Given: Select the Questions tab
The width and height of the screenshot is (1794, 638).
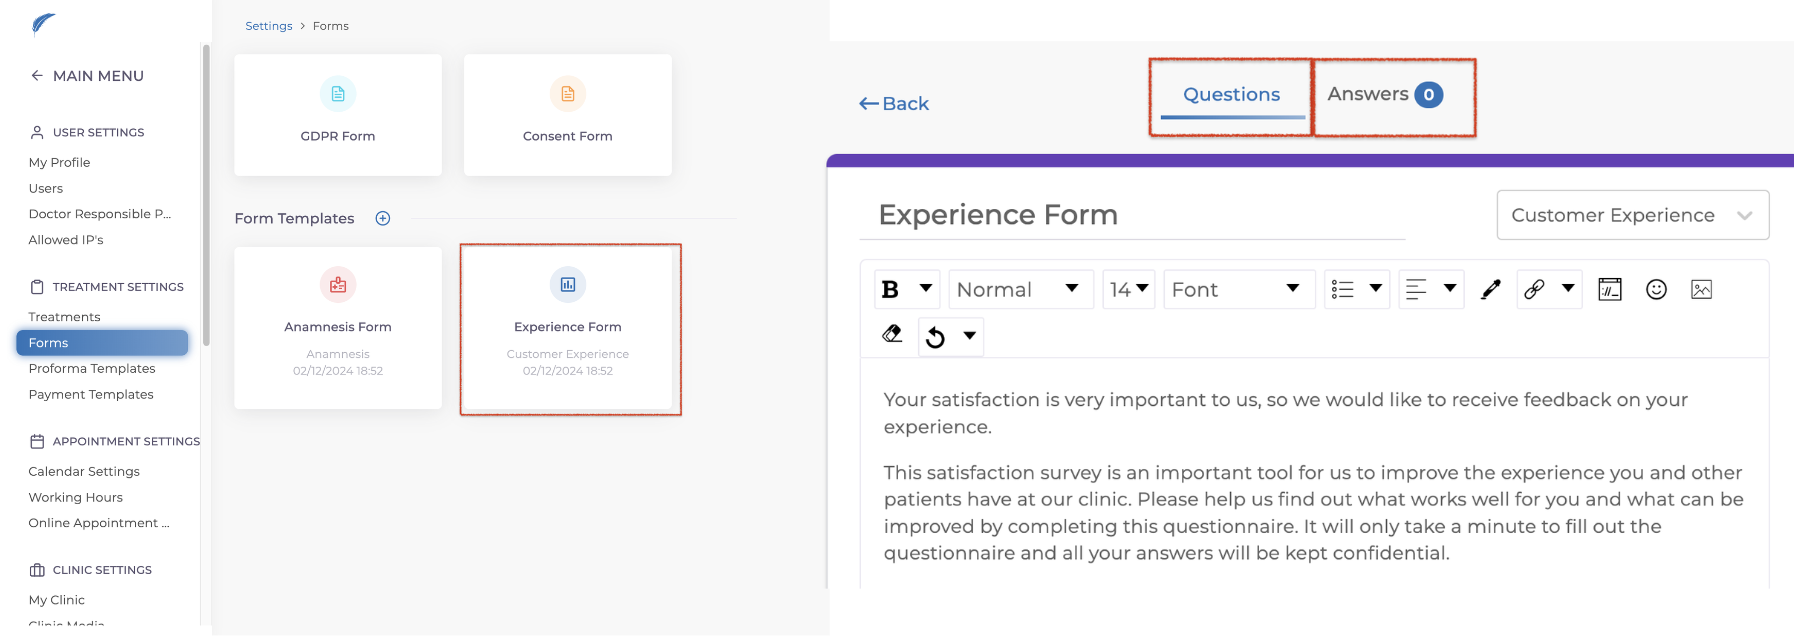Looking at the screenshot, I should (1231, 95).
